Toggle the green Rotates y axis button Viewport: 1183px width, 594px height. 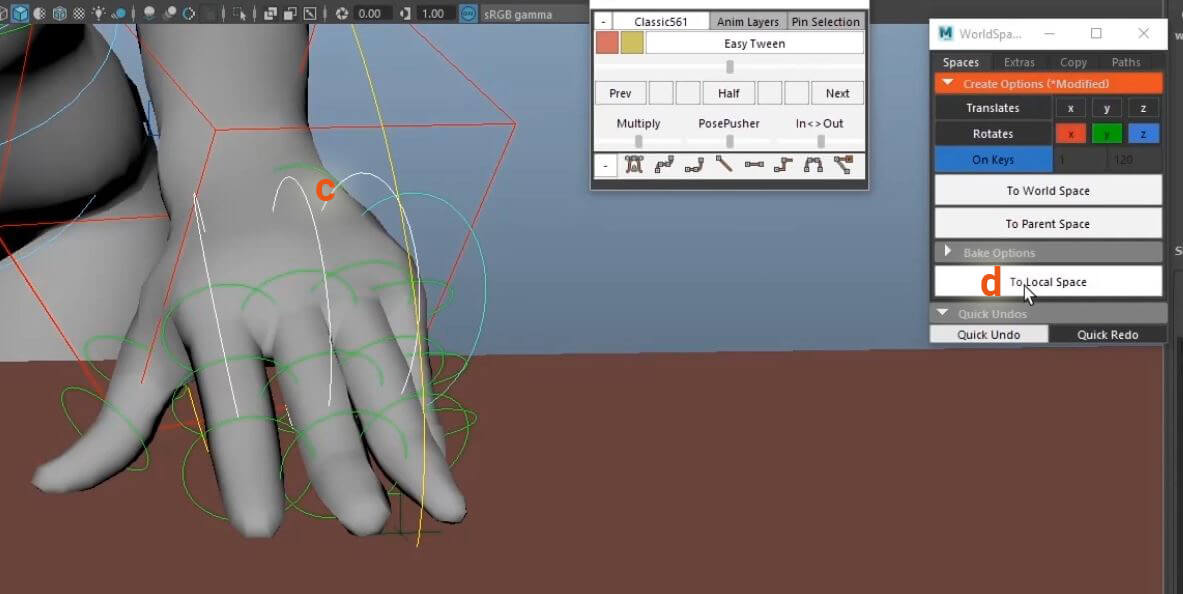1107,134
